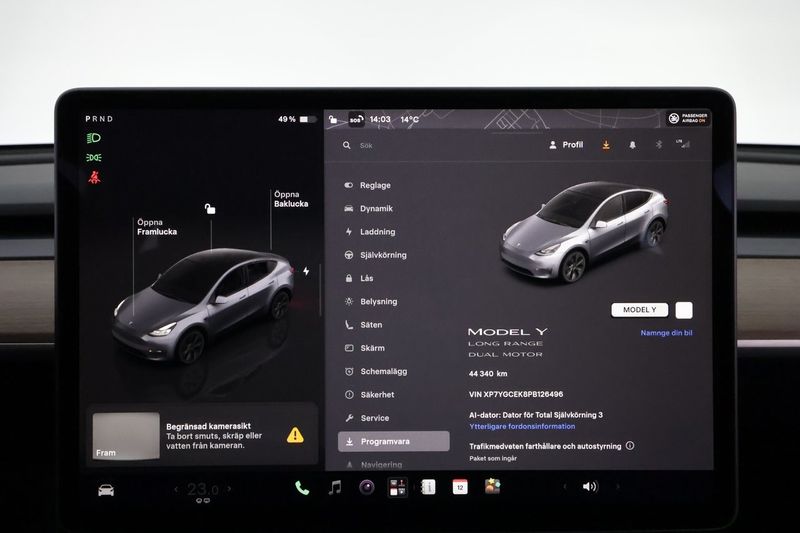Tap the VIN number text
The width and height of the screenshot is (800, 533).
click(516, 394)
